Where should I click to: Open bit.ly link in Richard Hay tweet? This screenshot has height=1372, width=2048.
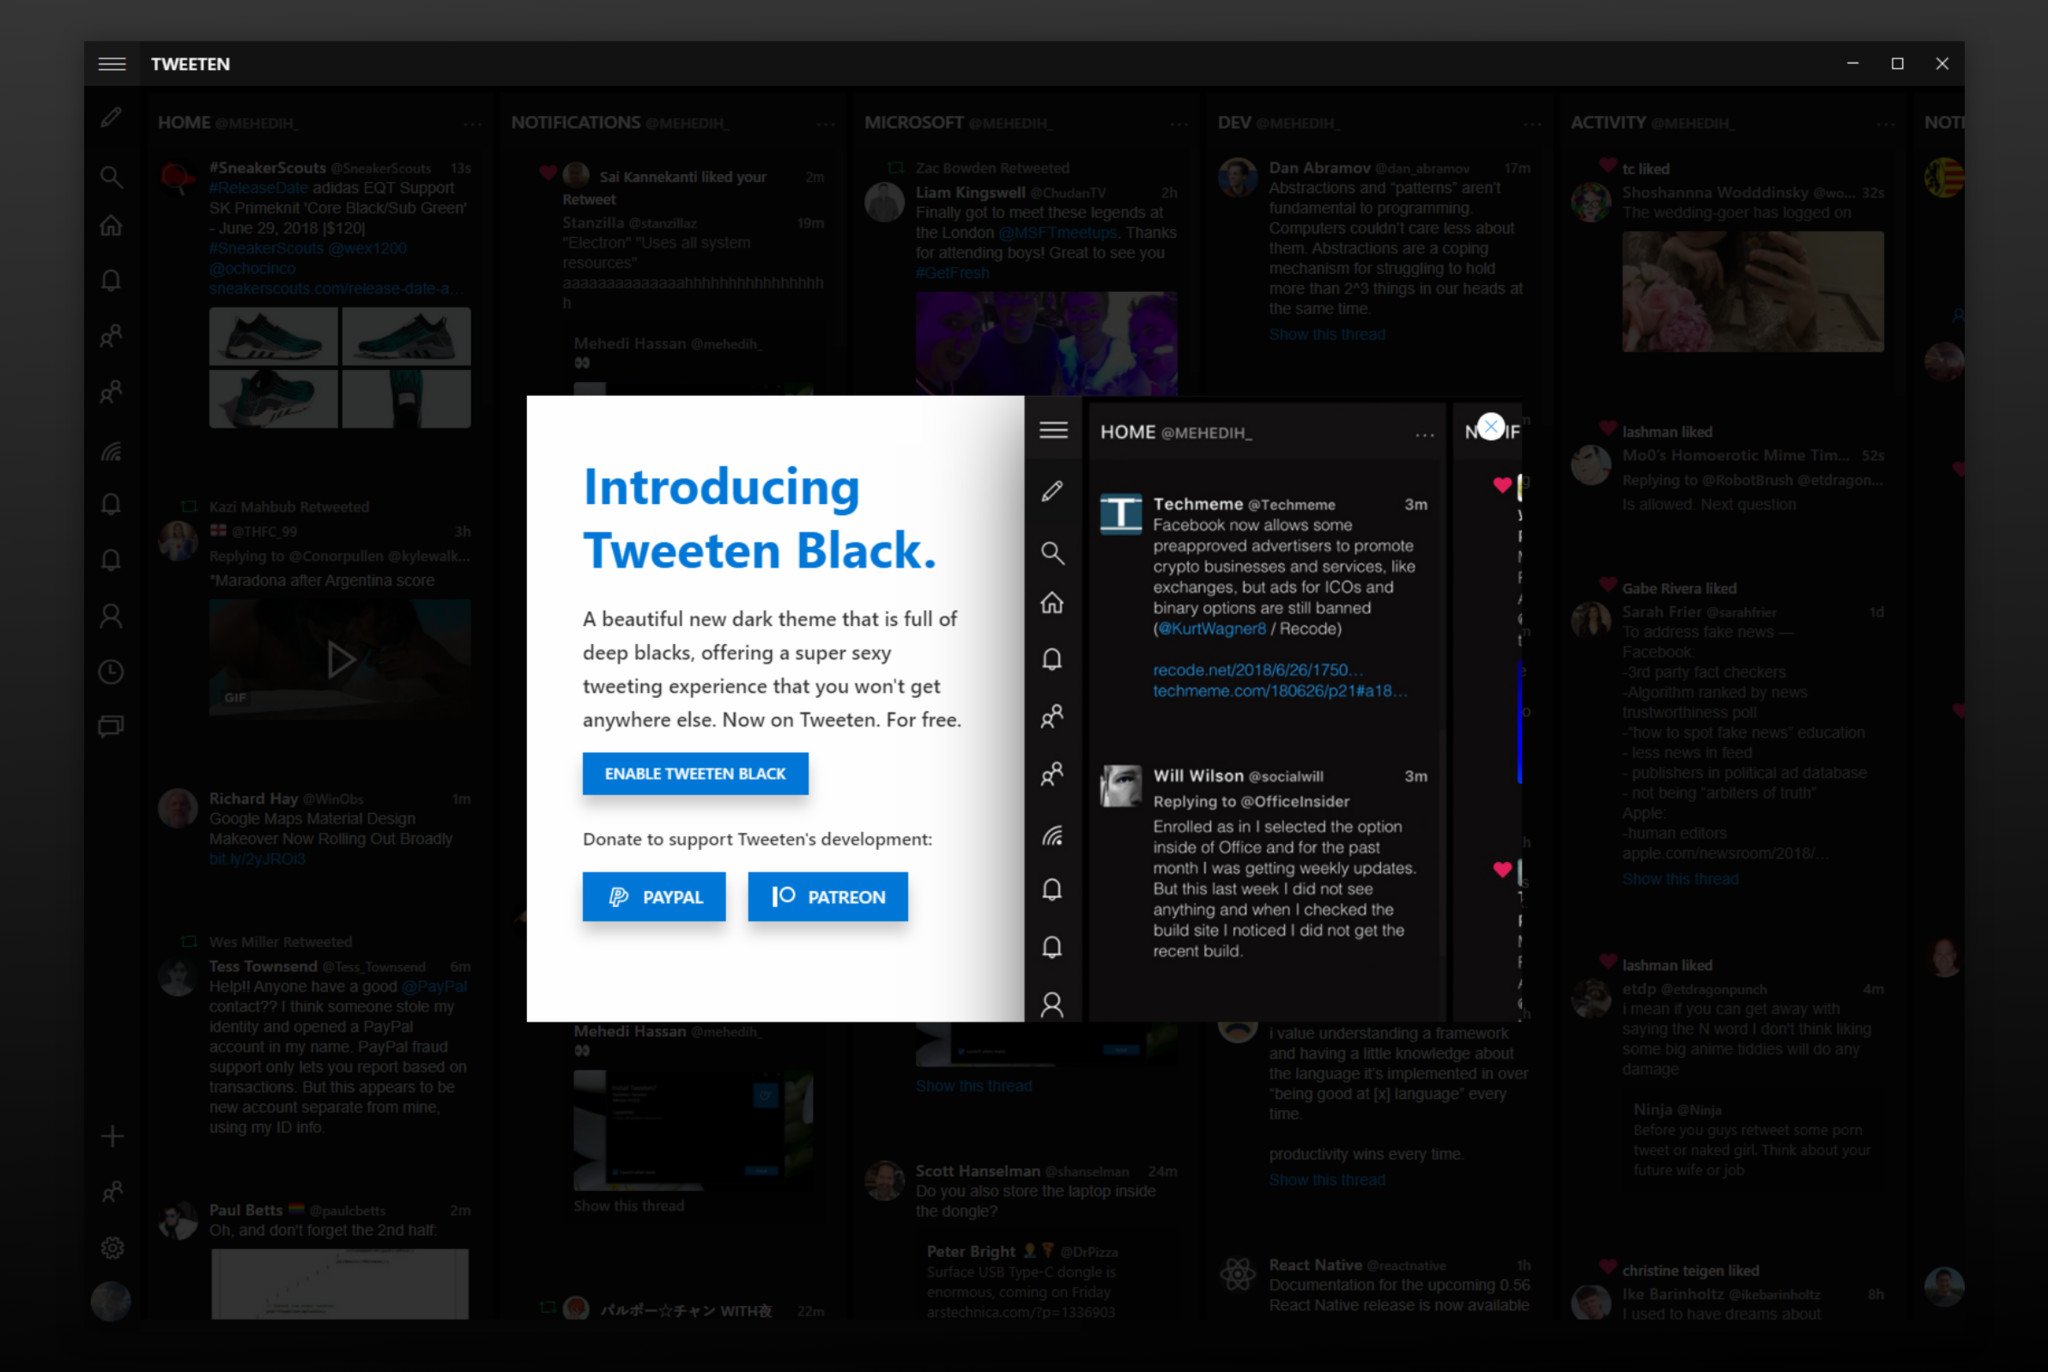coord(257,859)
